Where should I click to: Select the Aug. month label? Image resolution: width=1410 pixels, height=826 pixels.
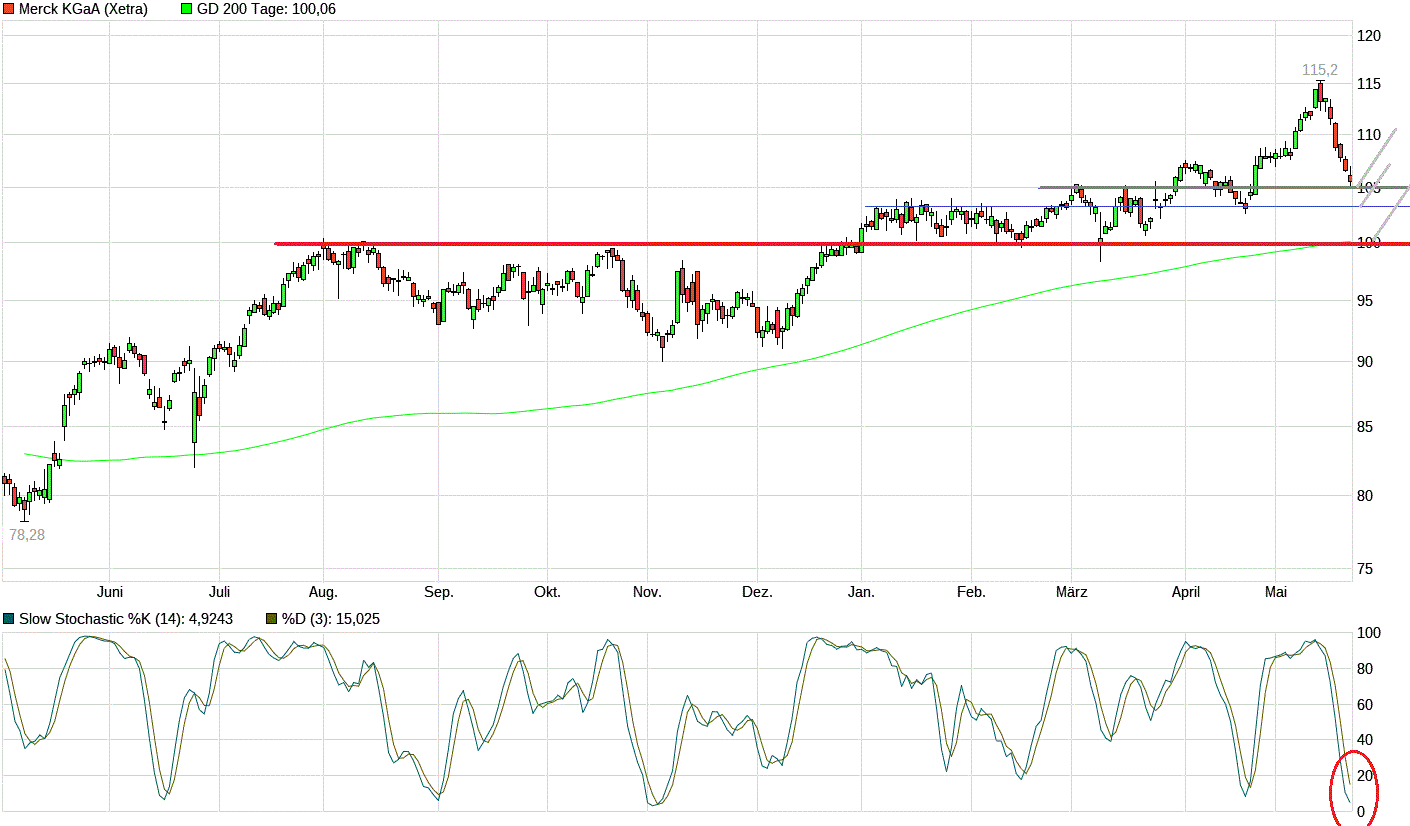[323, 592]
